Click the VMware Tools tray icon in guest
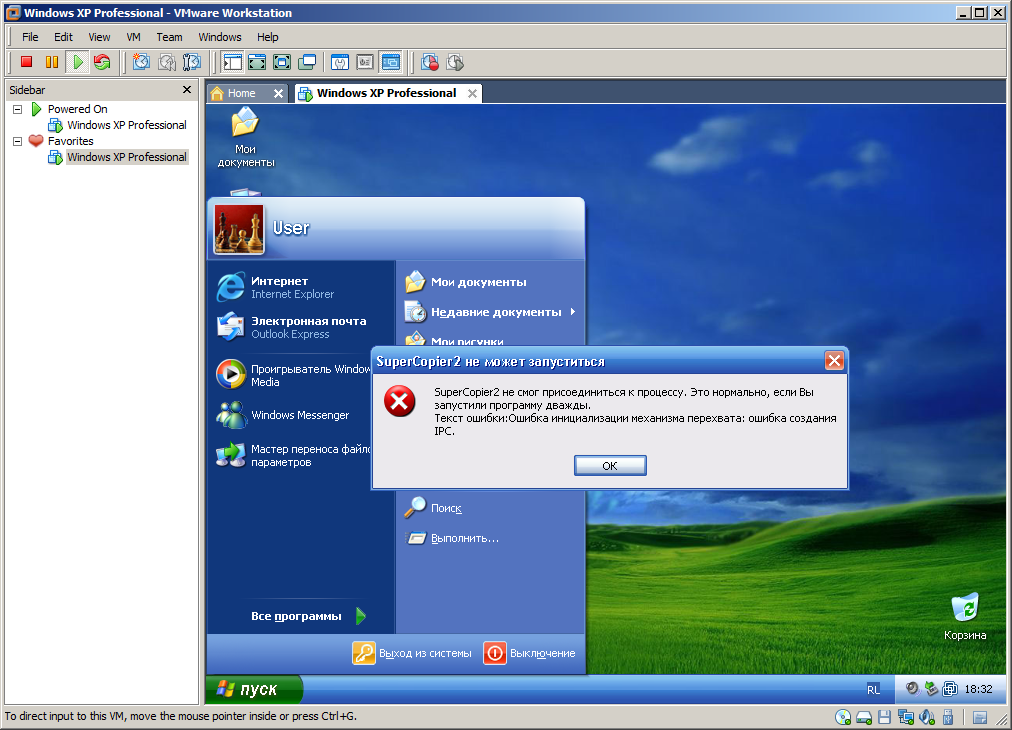Image resolution: width=1012 pixels, height=730 pixels. (950, 689)
